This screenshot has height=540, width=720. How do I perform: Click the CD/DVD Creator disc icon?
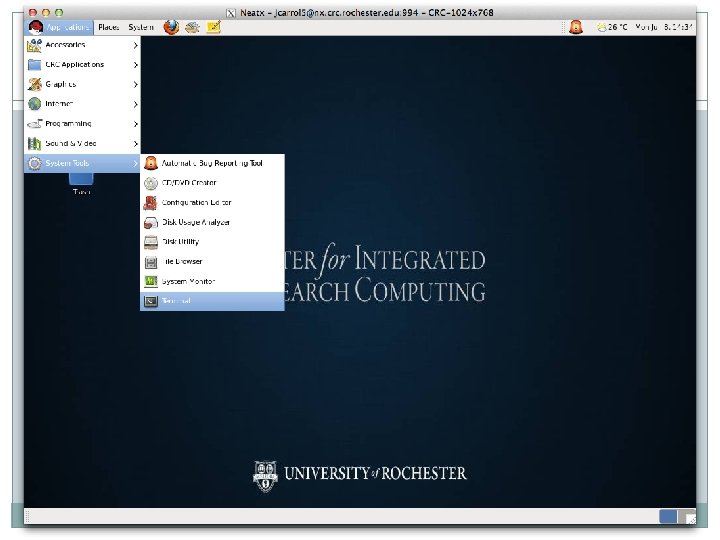pyautogui.click(x=151, y=183)
